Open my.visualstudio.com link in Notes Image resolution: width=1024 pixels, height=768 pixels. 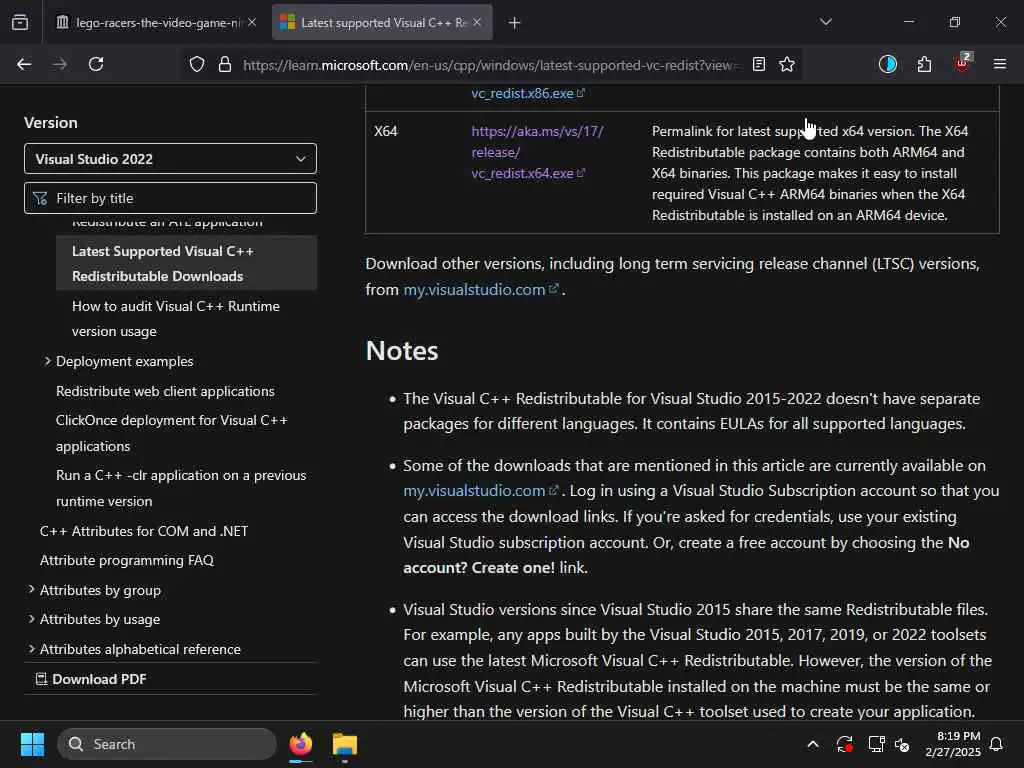pos(481,490)
